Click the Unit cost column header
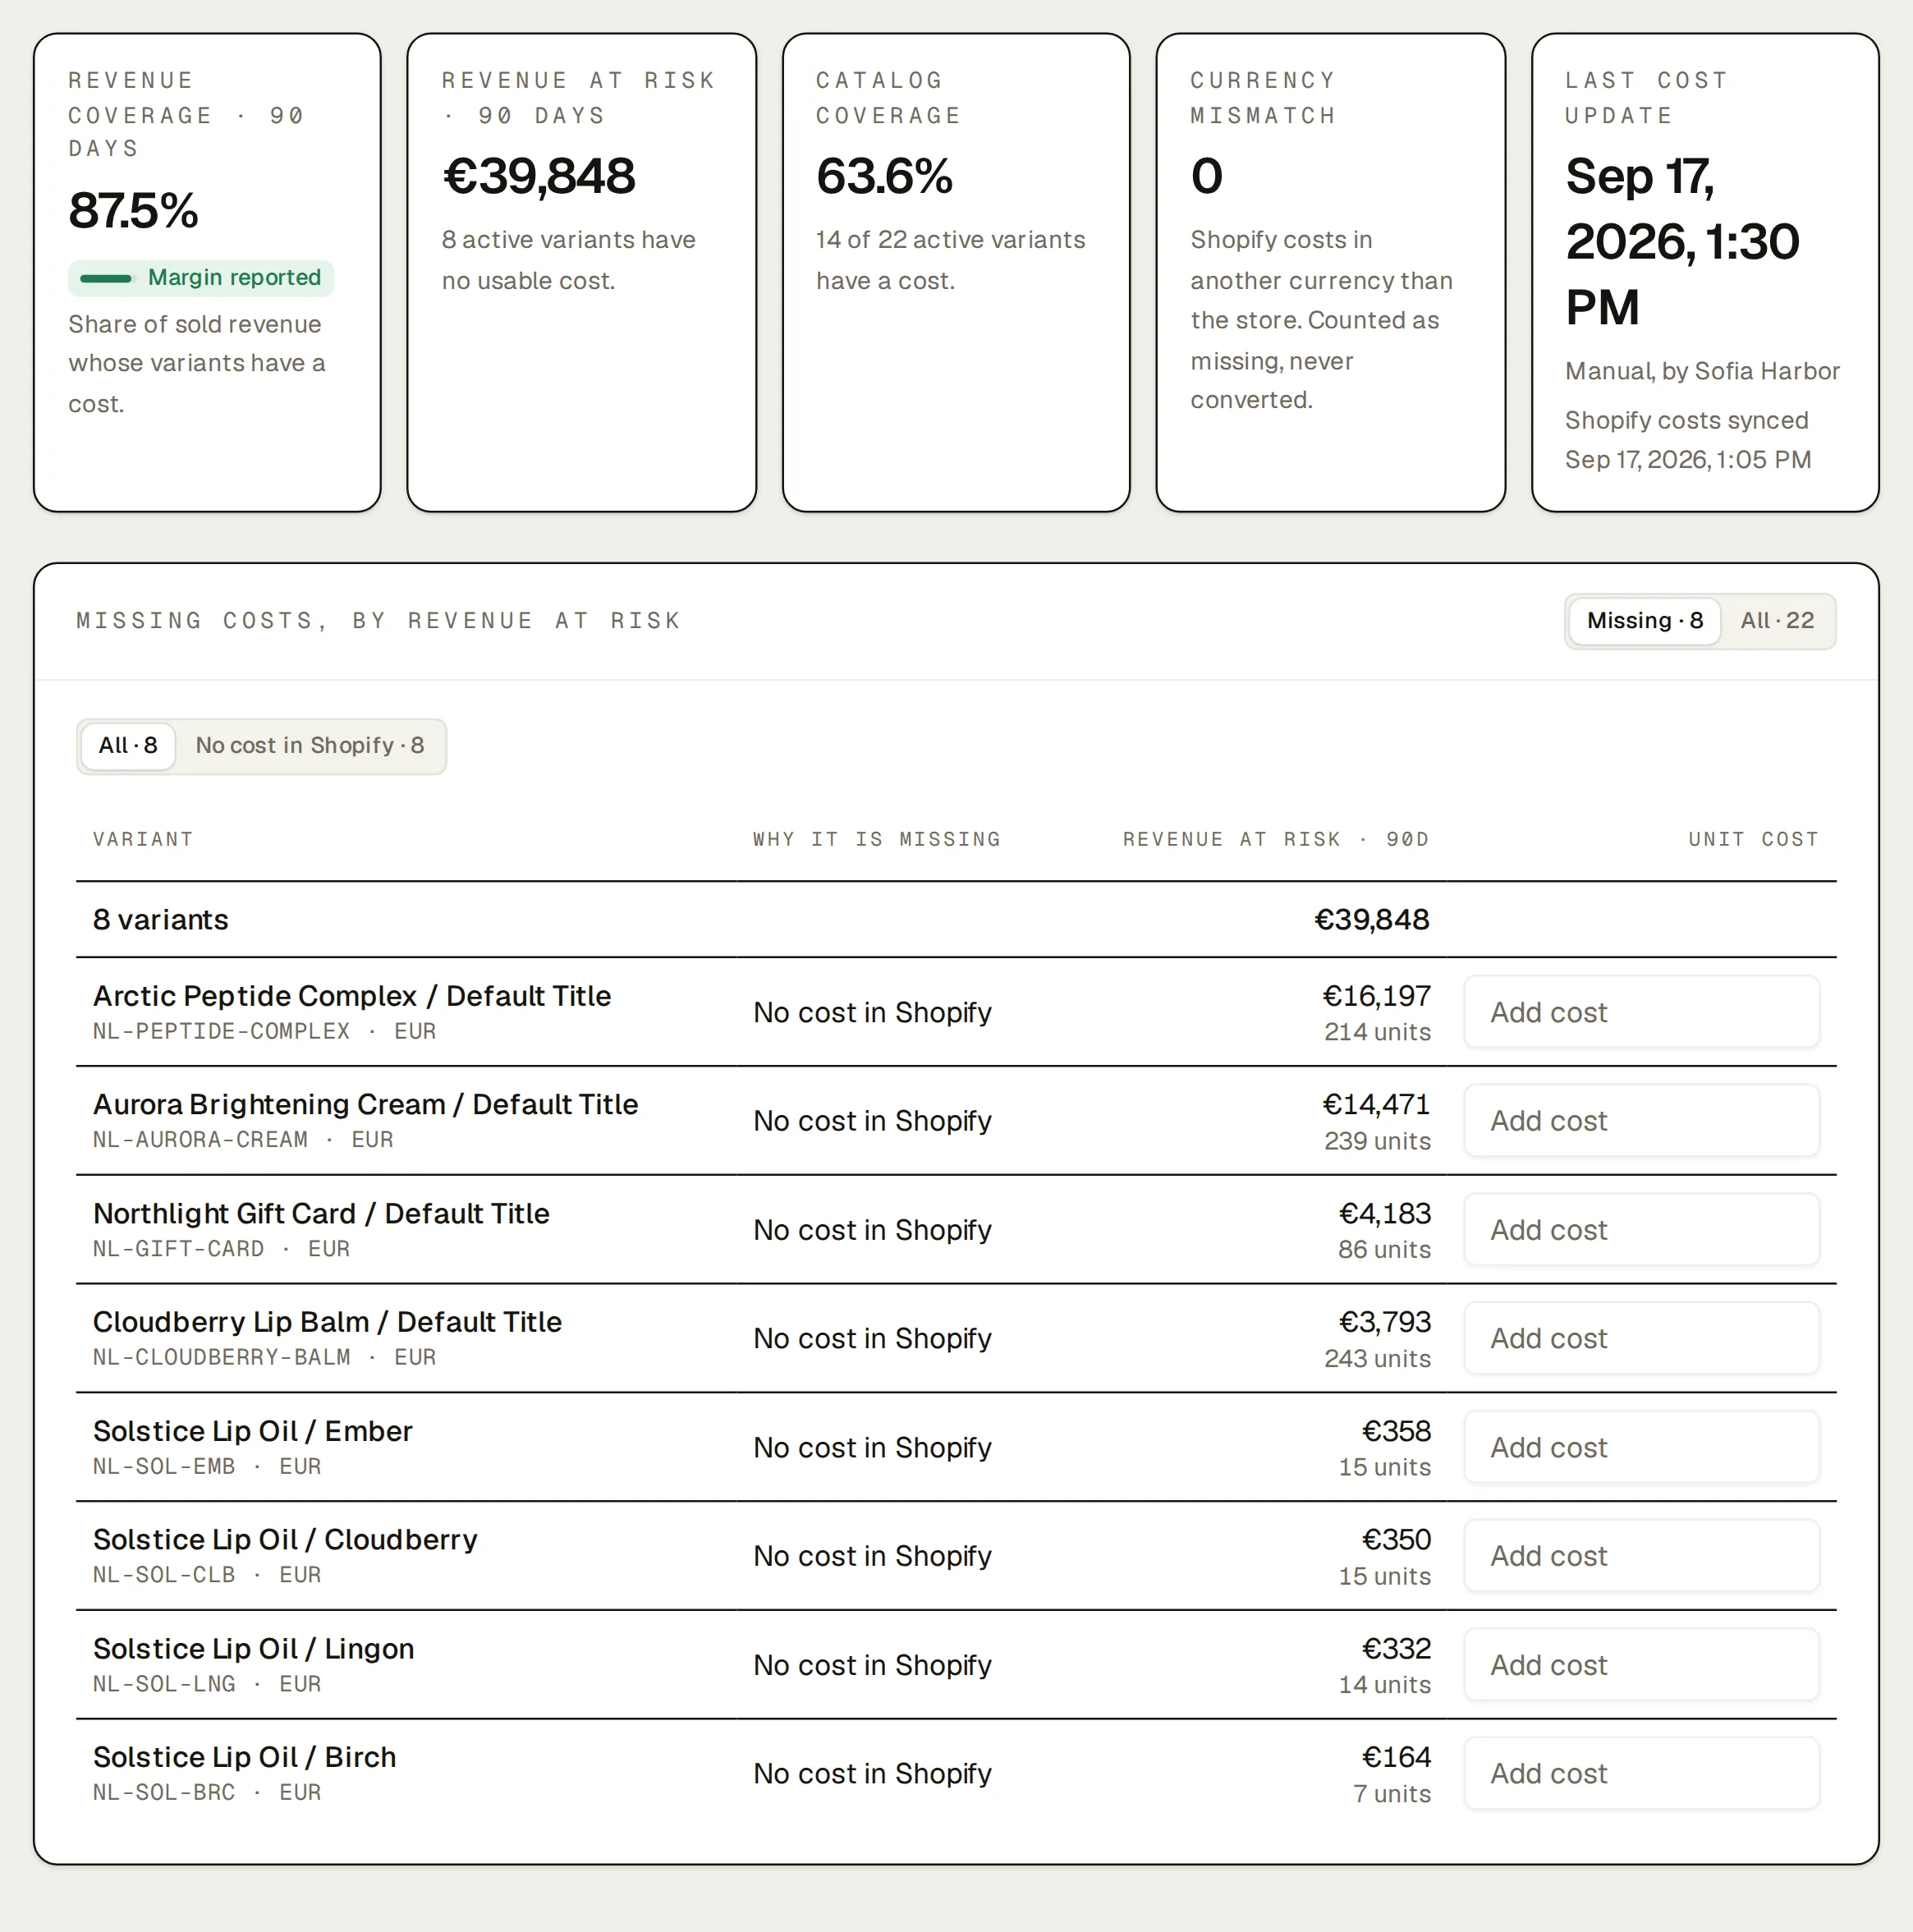Viewport: 1913px width, 1932px height. pyautogui.click(x=1753, y=840)
